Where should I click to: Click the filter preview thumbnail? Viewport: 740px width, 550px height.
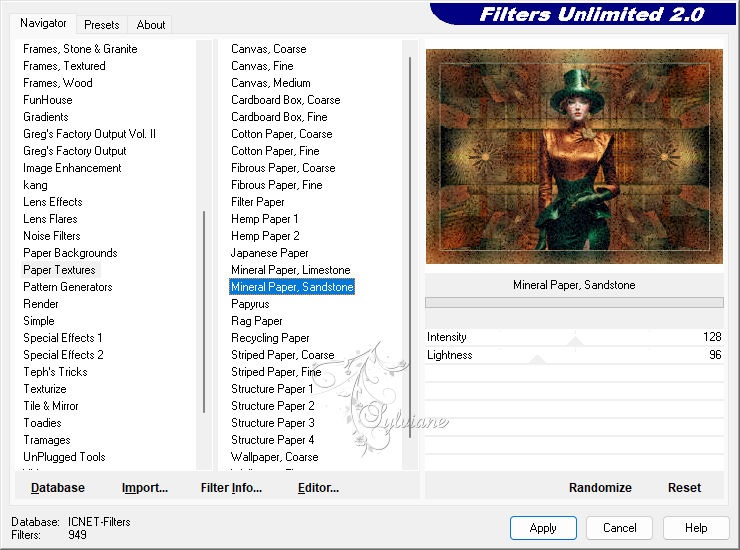click(x=574, y=156)
